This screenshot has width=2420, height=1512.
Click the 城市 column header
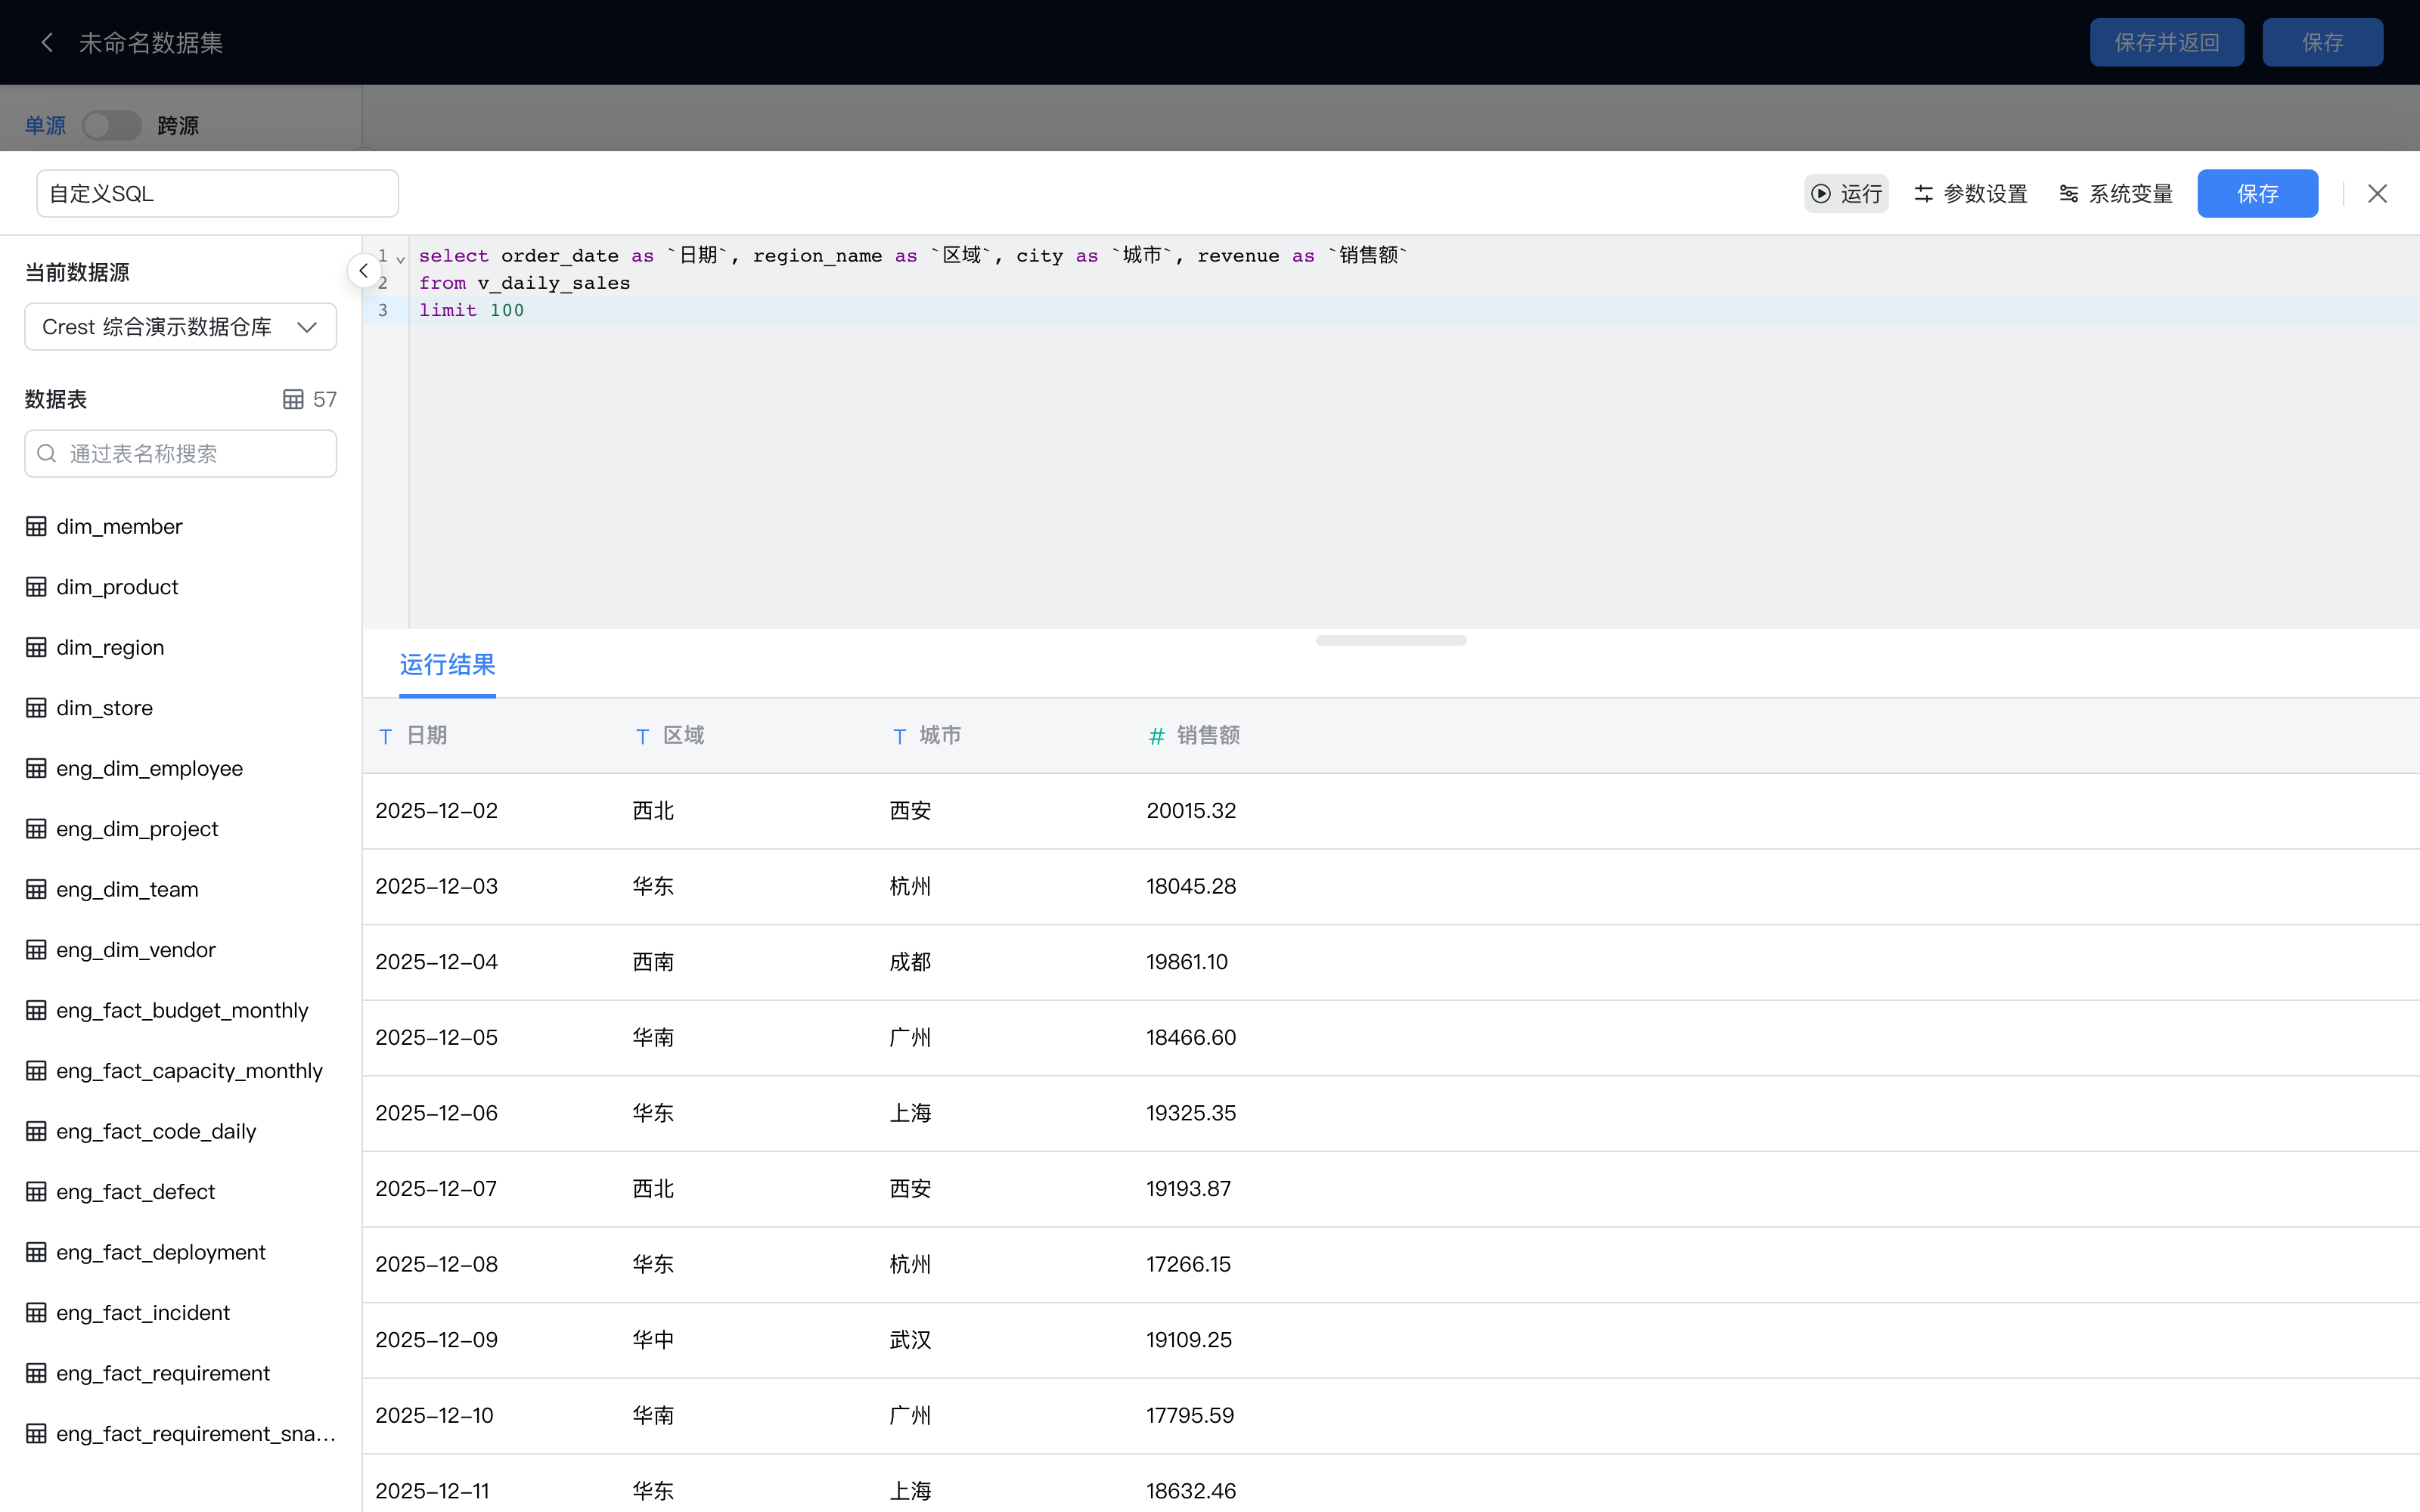(x=940, y=736)
